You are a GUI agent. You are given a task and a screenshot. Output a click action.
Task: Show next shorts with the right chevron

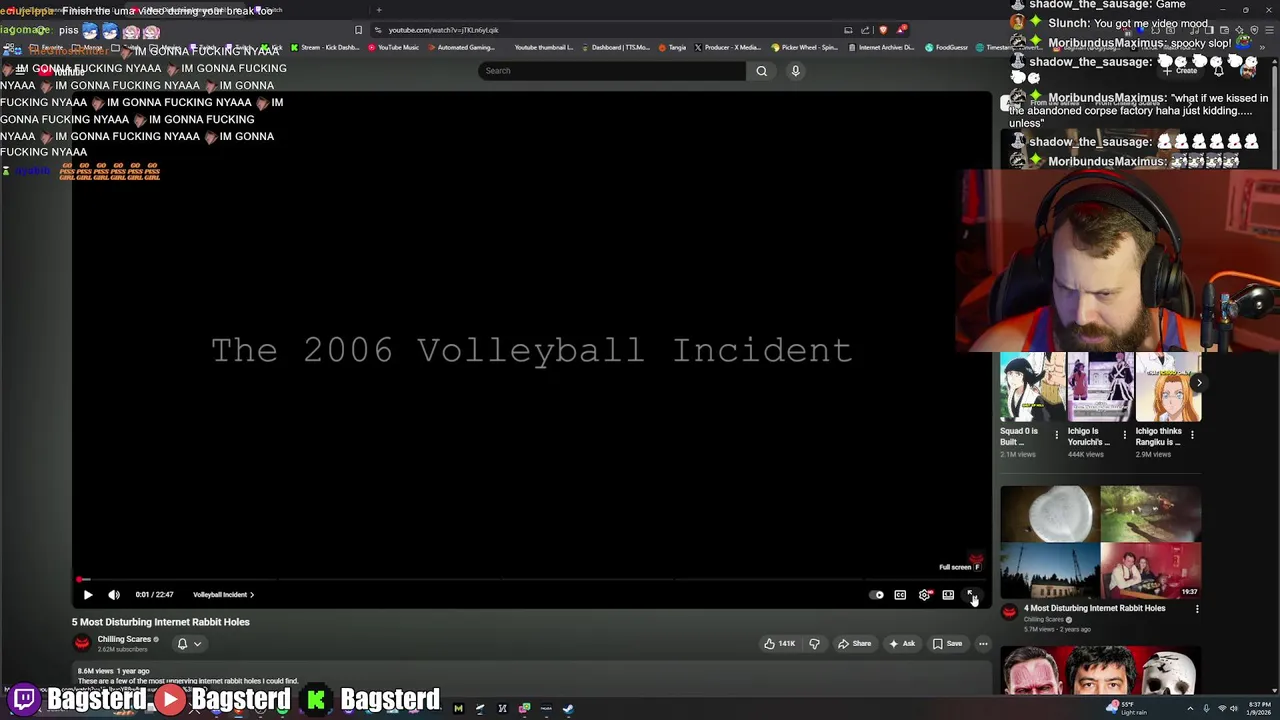click(x=1199, y=383)
